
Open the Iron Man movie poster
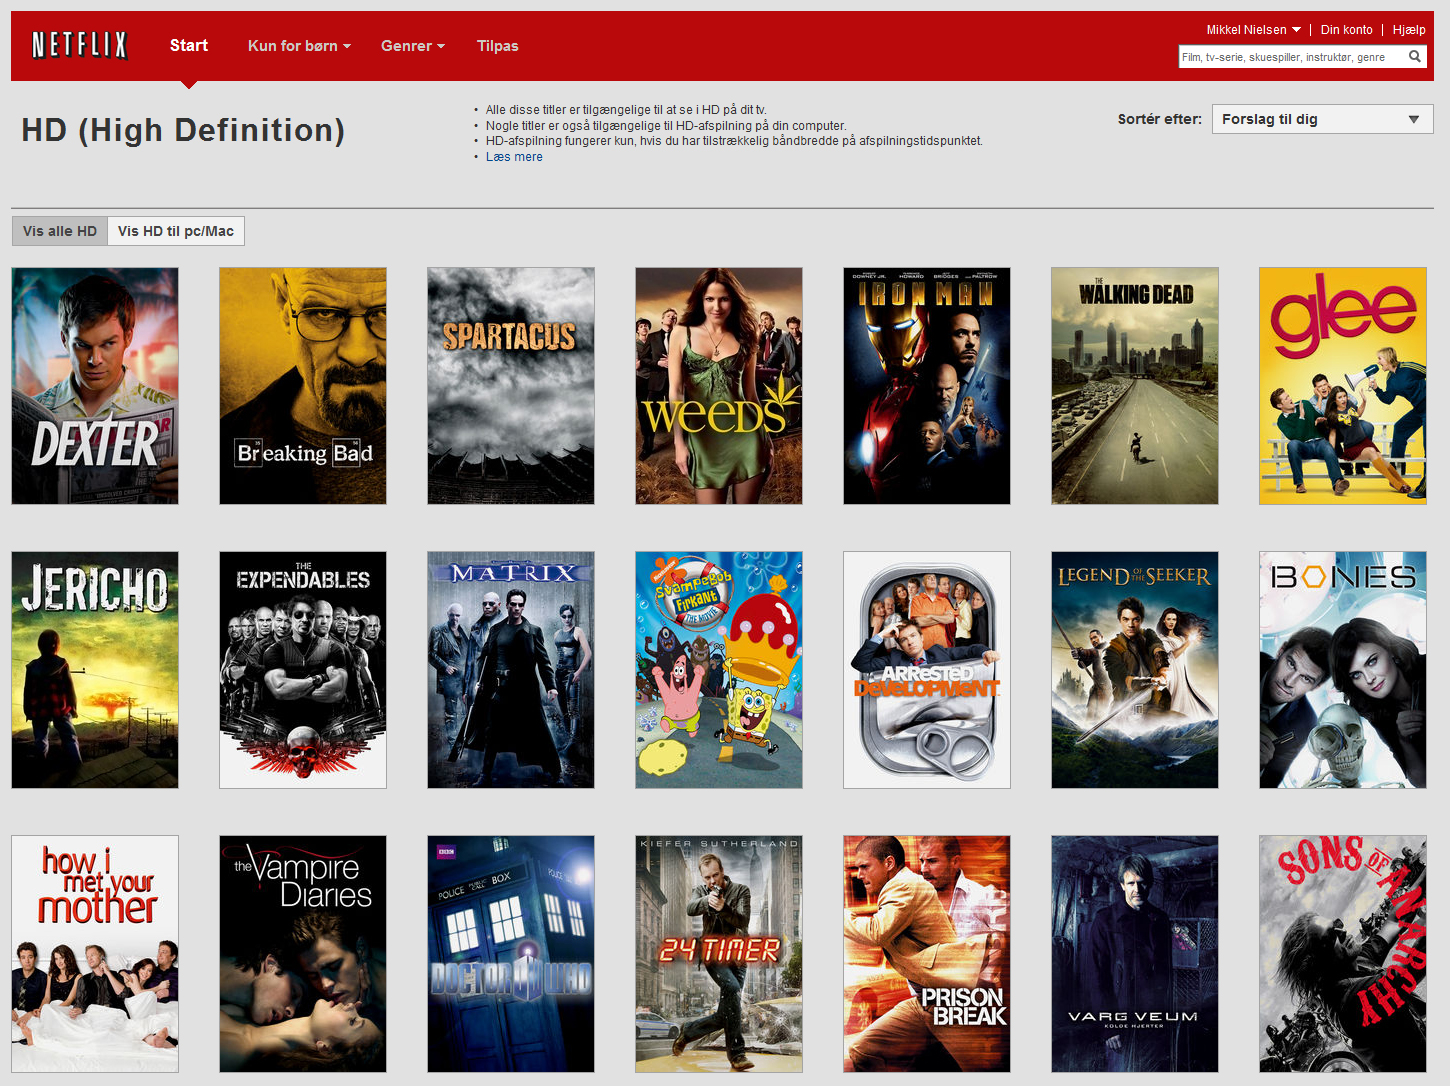927,386
